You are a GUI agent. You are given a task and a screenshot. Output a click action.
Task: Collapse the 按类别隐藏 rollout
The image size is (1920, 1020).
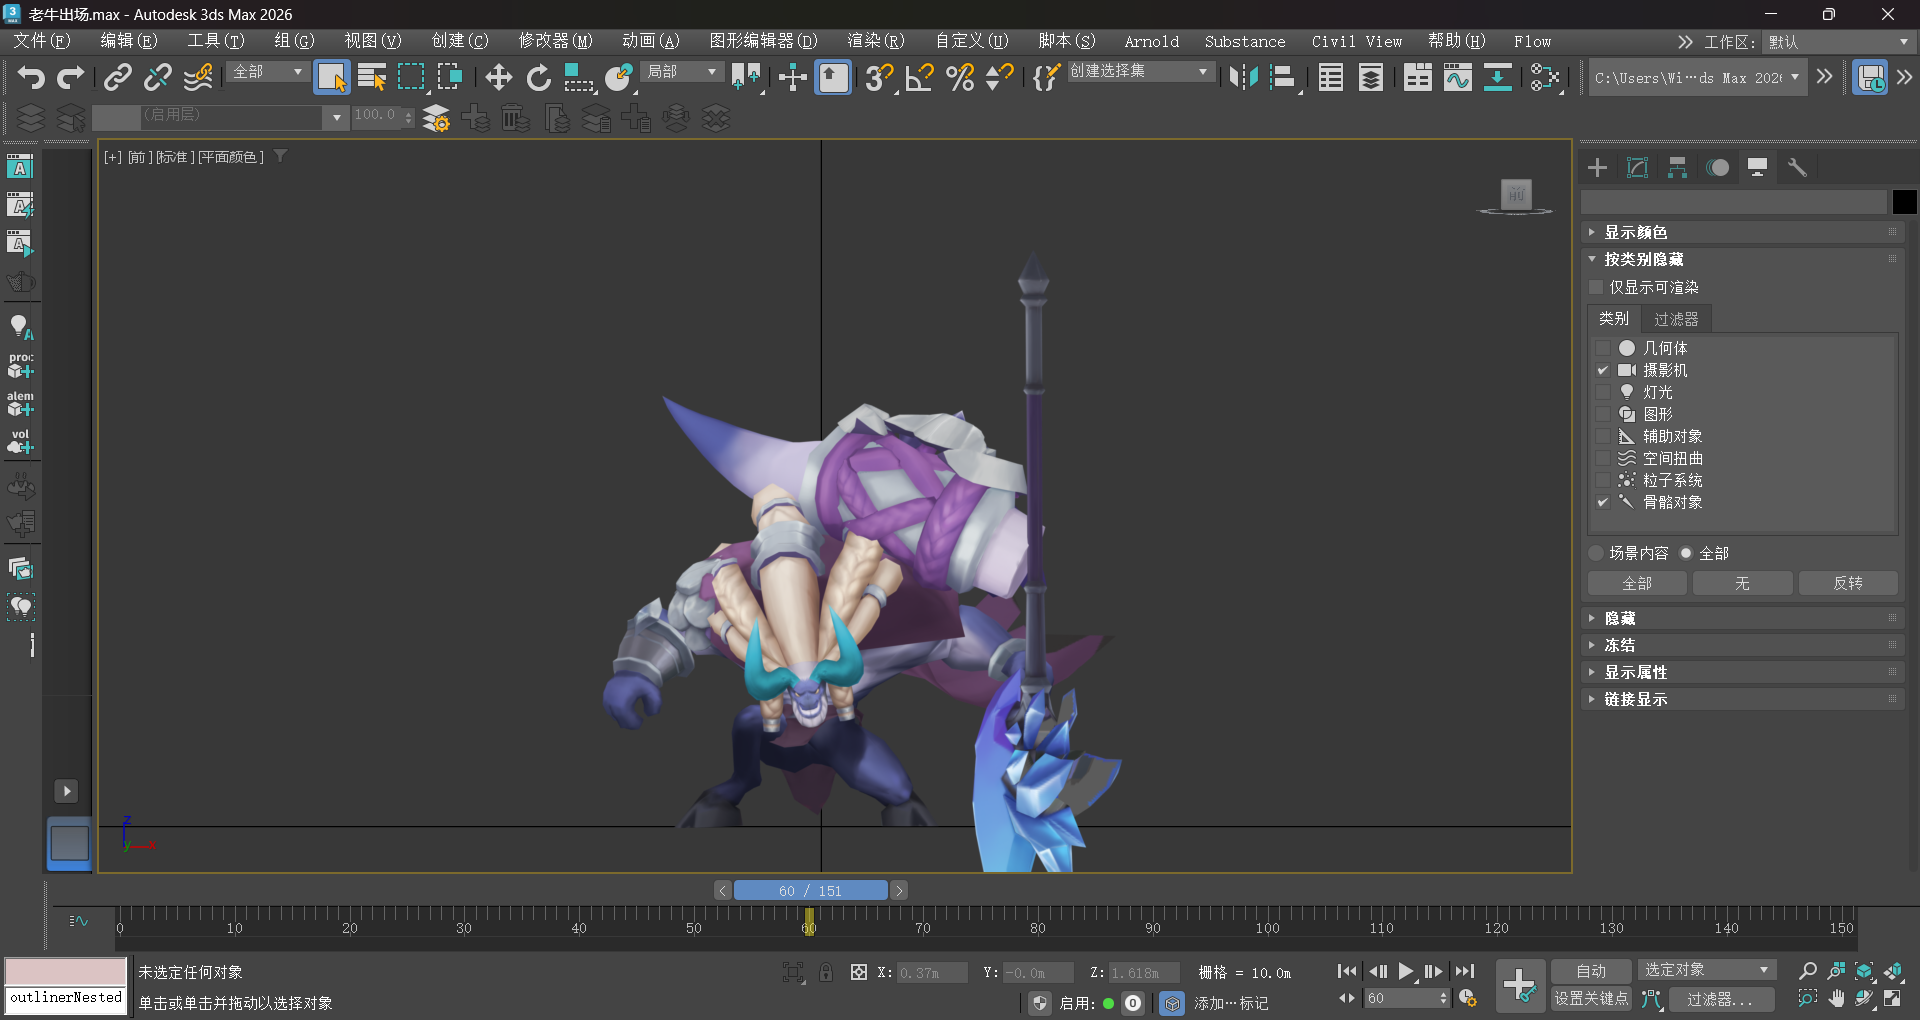pyautogui.click(x=1742, y=259)
